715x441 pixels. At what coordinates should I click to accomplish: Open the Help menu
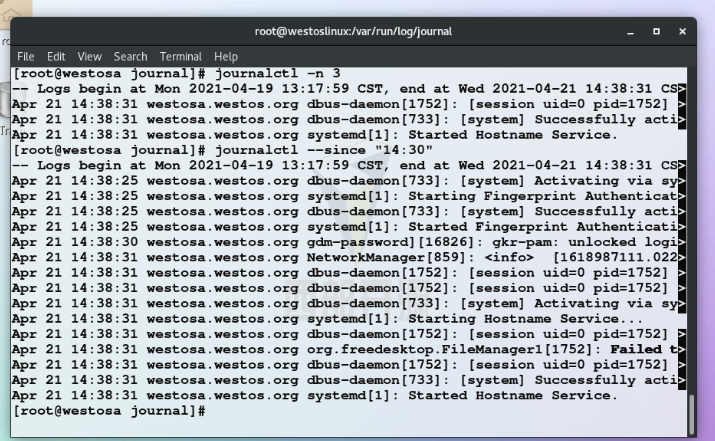point(226,57)
